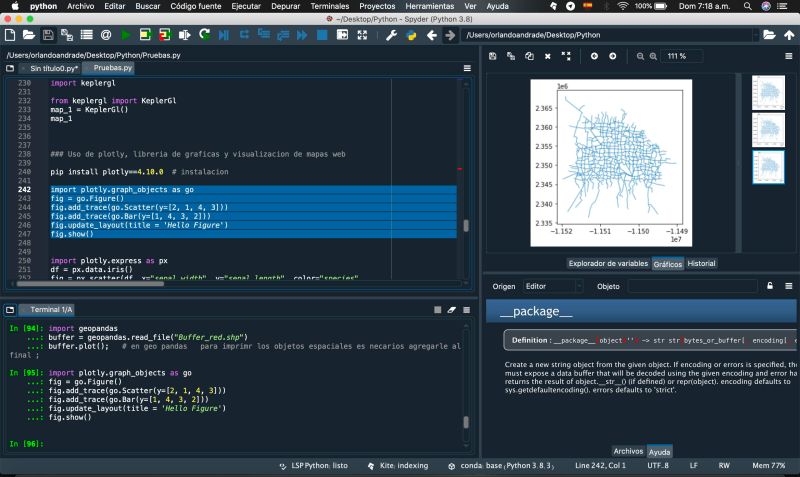Expand the Origen Editor combo box
800x477 pixels.
[x=553, y=286]
